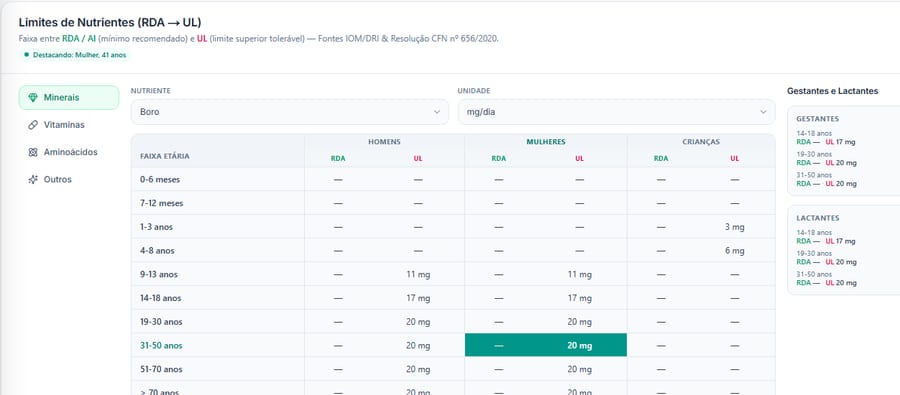Click Mulheres 20 mg in 51-70 anos row

tap(580, 369)
